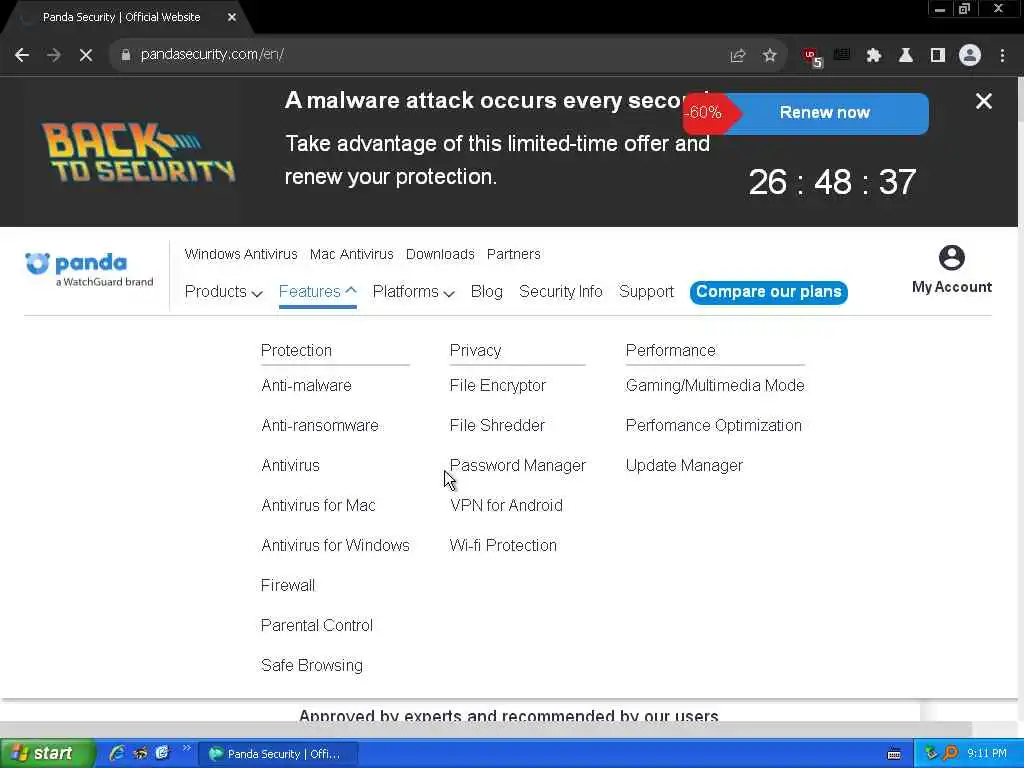1024x768 pixels.
Task: Open Safe Browsing feature
Action: 312,665
